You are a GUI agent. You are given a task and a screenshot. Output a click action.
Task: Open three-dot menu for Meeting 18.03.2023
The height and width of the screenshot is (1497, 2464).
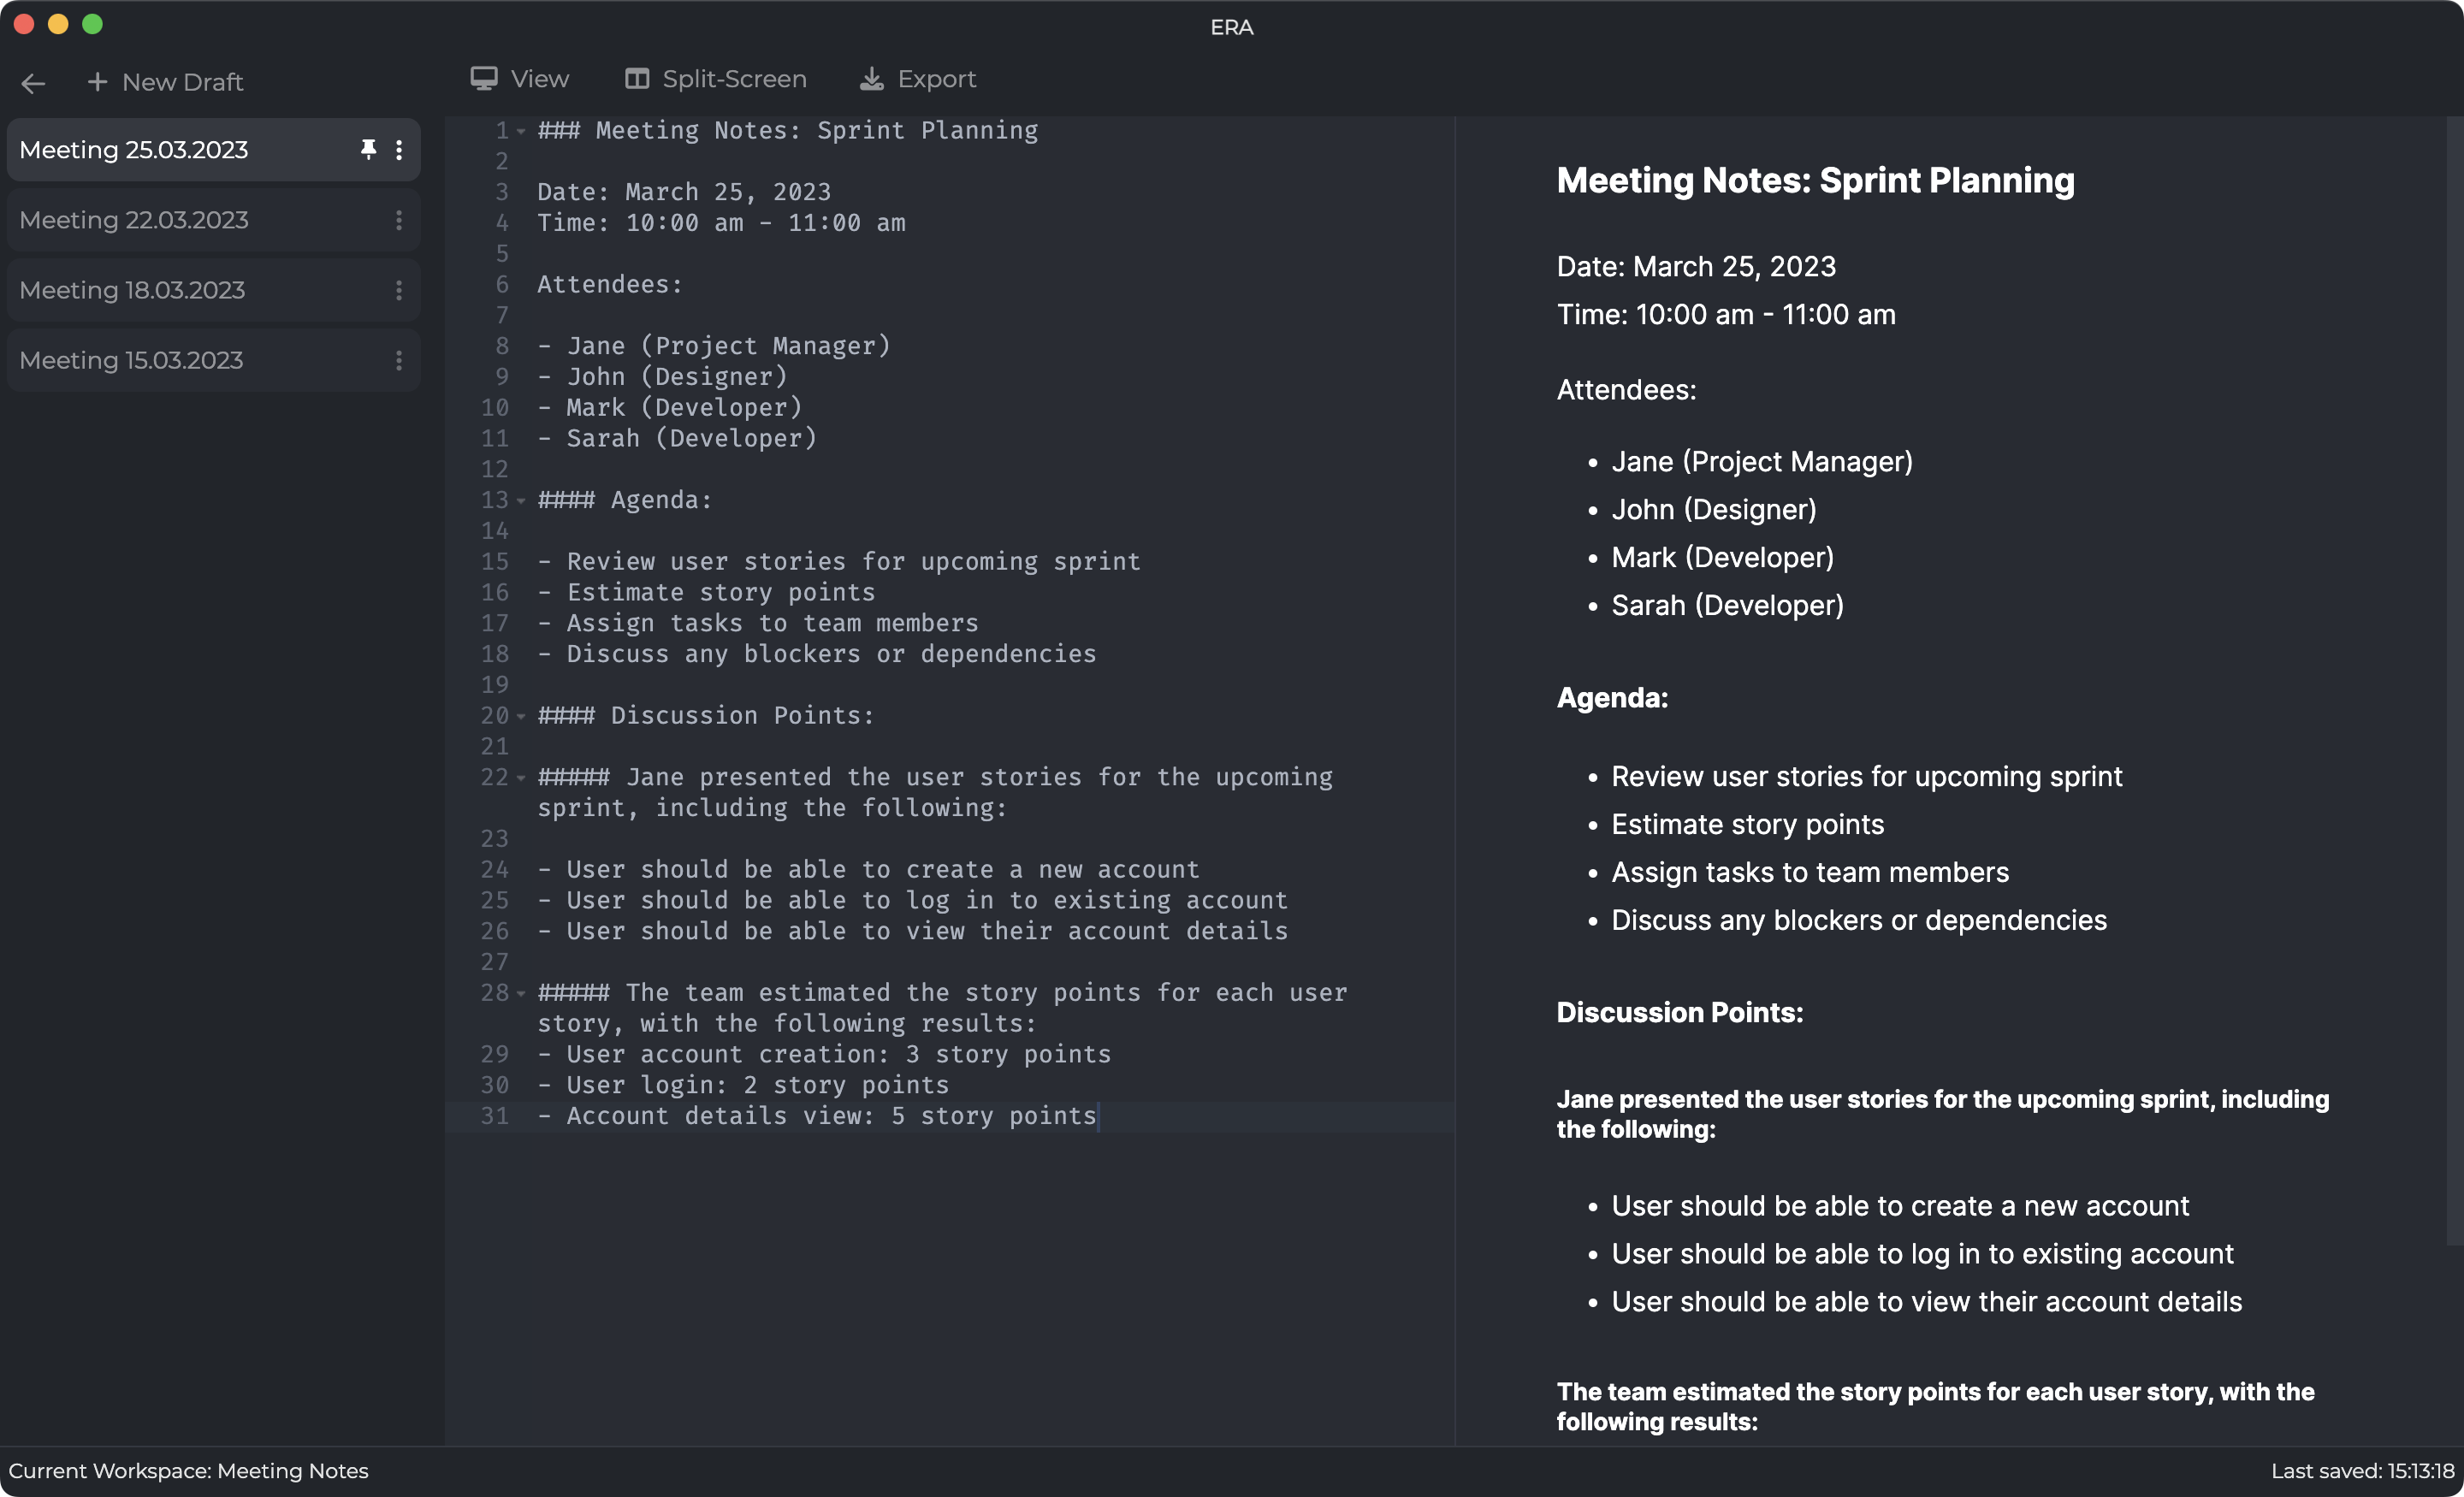tap(399, 290)
